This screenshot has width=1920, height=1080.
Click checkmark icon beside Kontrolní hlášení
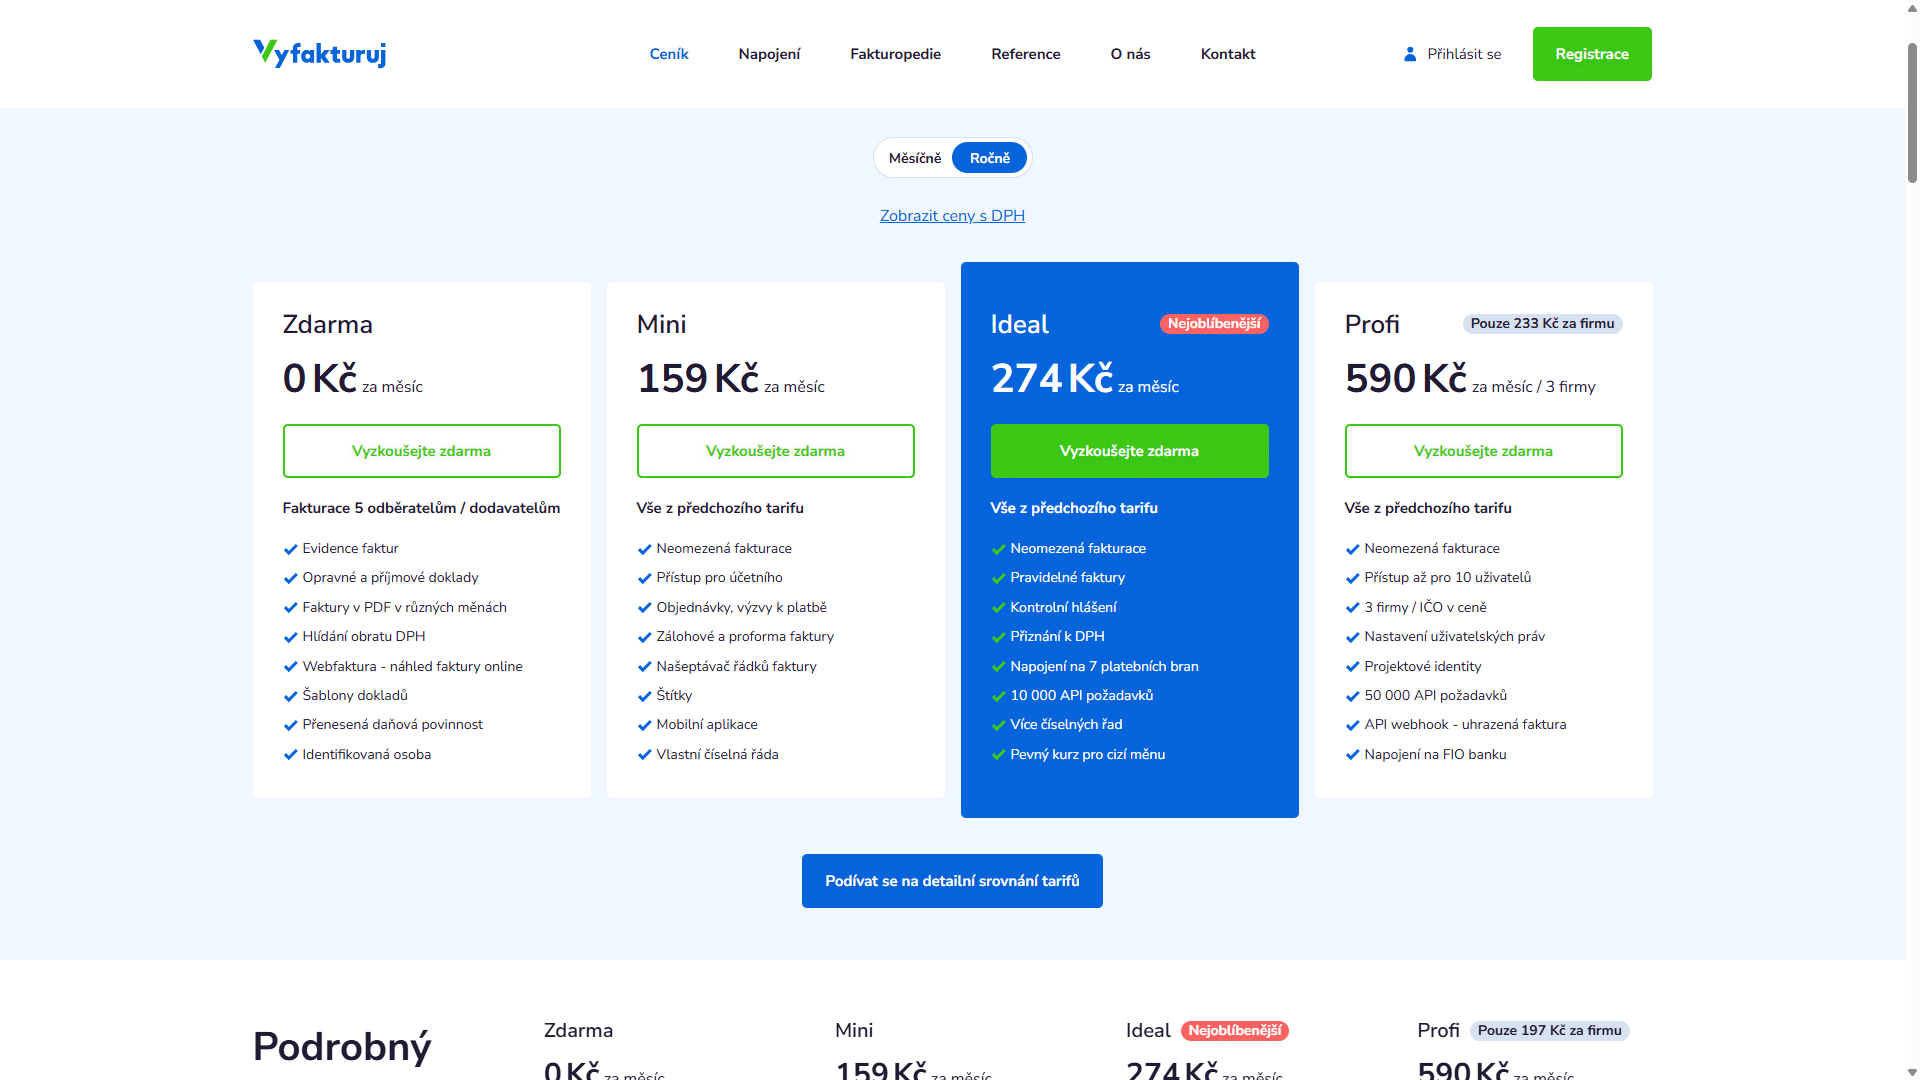[999, 608]
